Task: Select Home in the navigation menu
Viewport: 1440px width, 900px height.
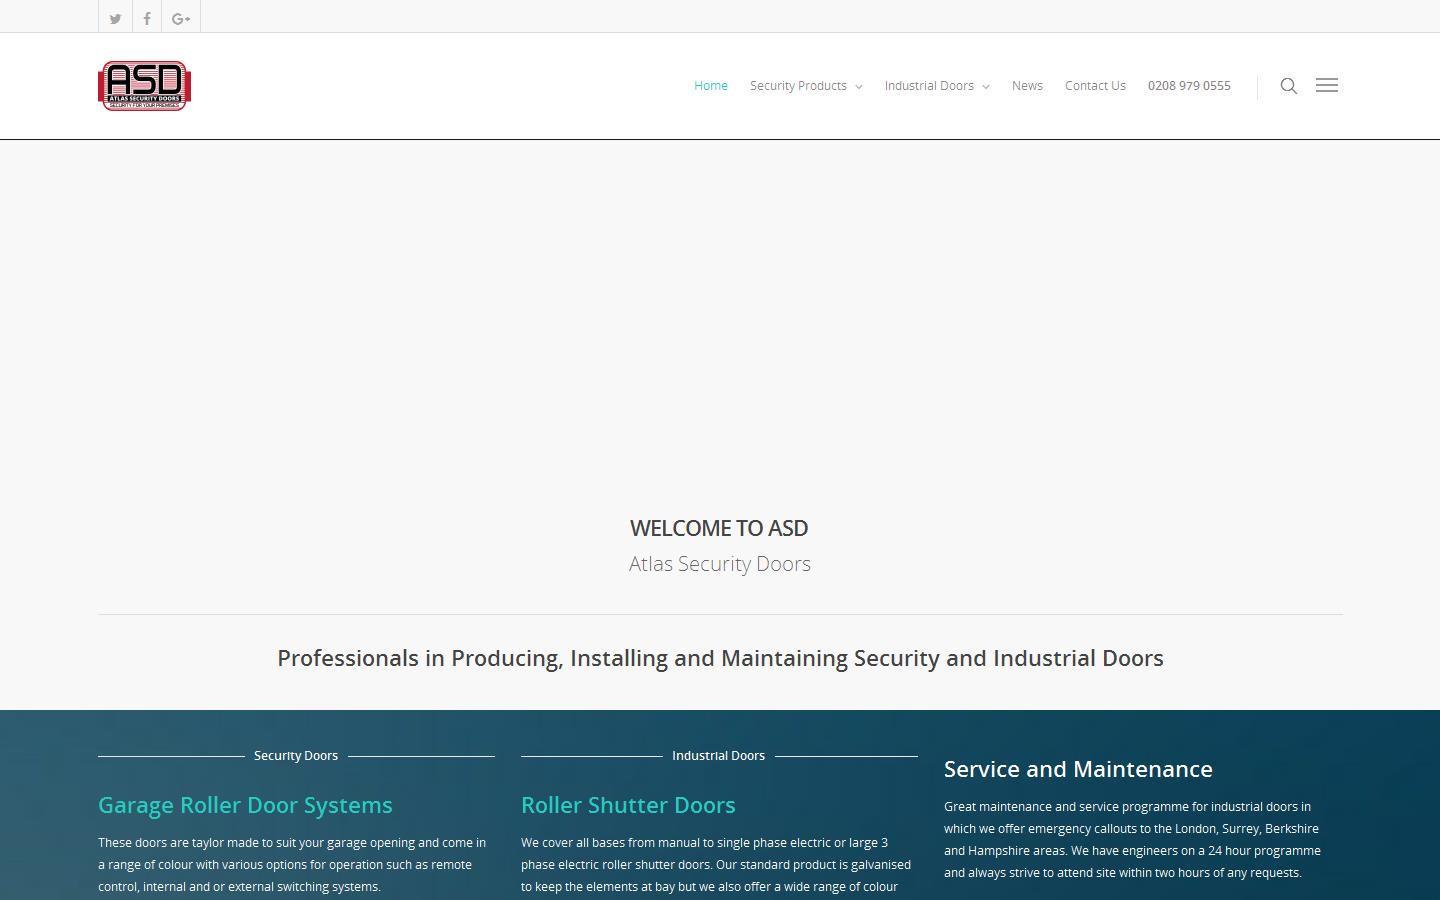Action: [711, 86]
